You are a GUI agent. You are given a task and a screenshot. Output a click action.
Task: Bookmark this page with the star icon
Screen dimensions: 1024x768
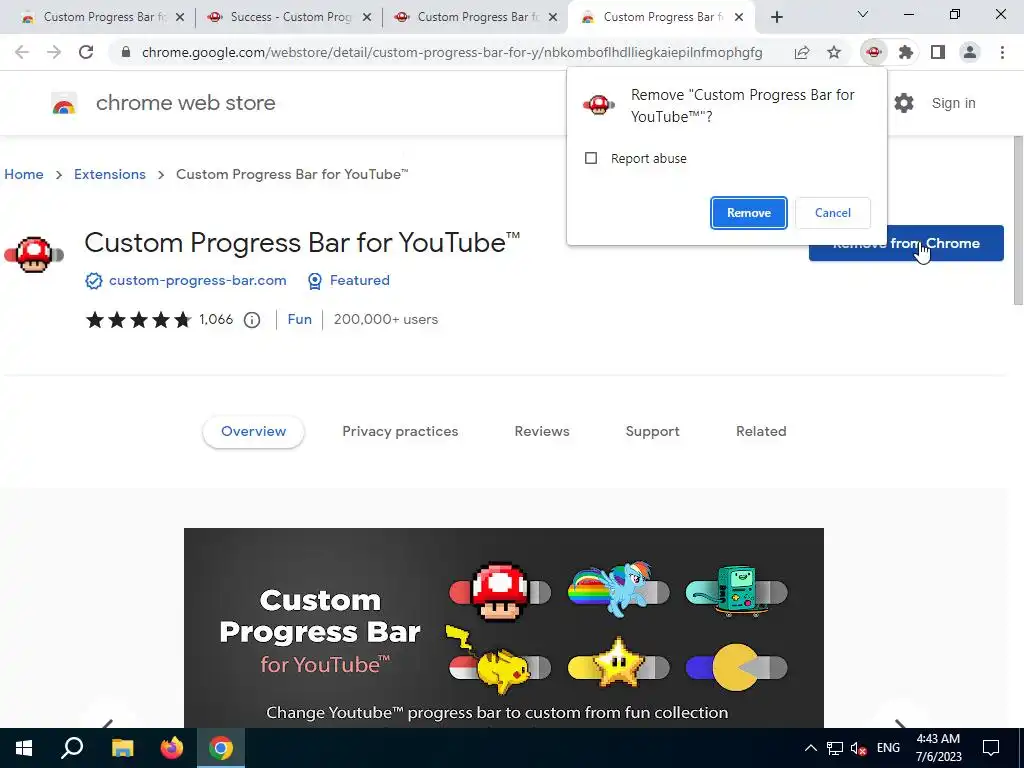pyautogui.click(x=834, y=52)
